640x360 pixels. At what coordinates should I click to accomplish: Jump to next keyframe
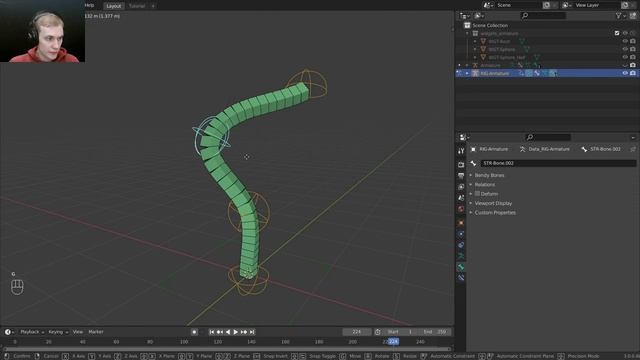pos(244,332)
